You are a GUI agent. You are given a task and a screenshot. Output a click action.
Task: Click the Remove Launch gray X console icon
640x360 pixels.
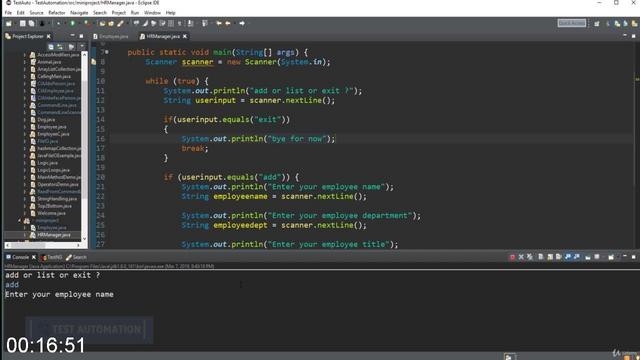(x=521, y=257)
